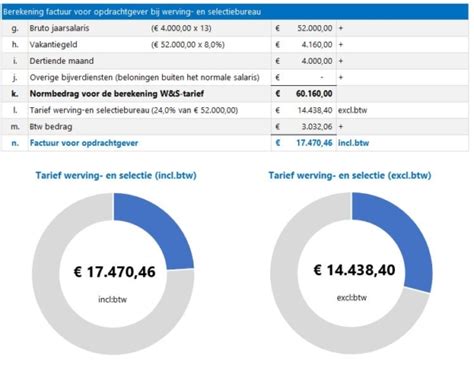
Task: Select 'Normbedrag voor de berekening W&S-tarief'
Action: [x=117, y=94]
